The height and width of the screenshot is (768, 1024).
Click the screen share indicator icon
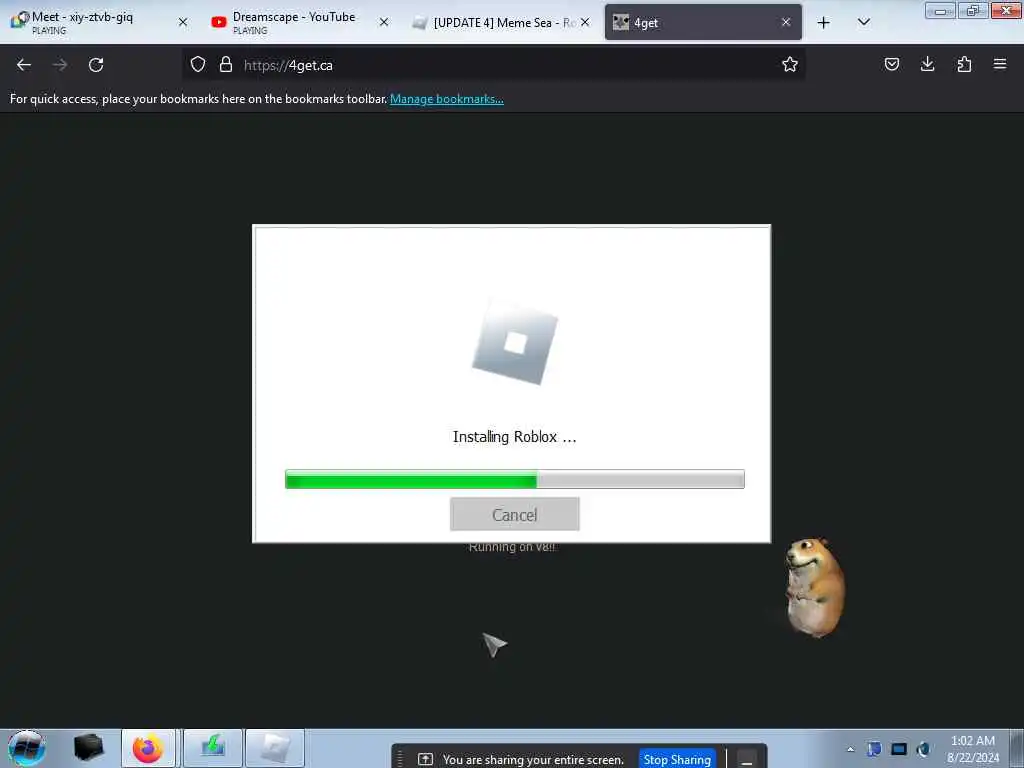click(425, 760)
